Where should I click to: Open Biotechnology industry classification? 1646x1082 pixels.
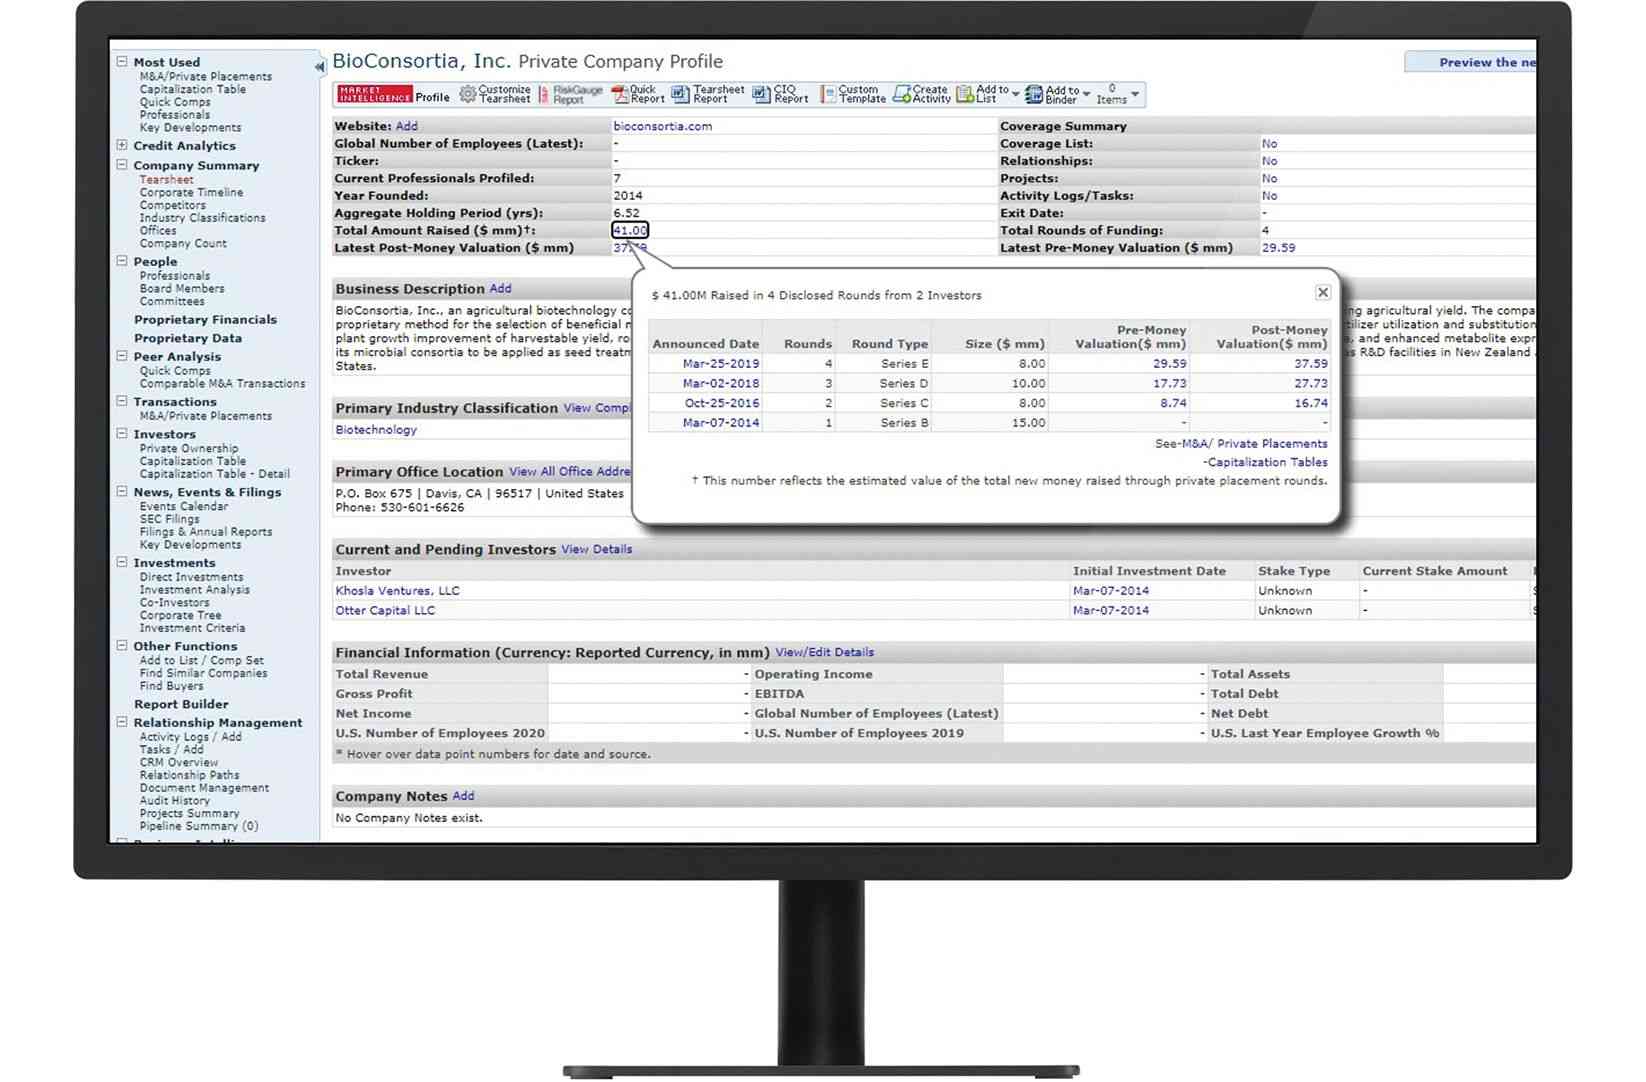coord(376,429)
